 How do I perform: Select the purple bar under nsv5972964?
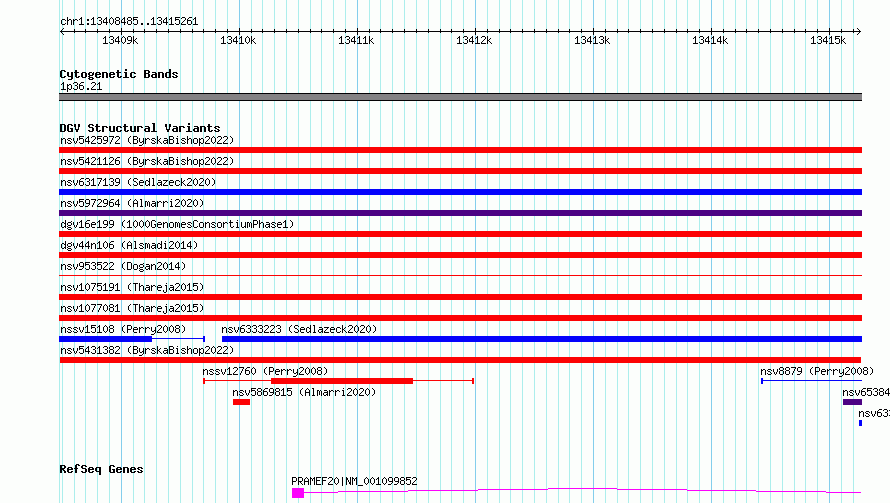(460, 213)
